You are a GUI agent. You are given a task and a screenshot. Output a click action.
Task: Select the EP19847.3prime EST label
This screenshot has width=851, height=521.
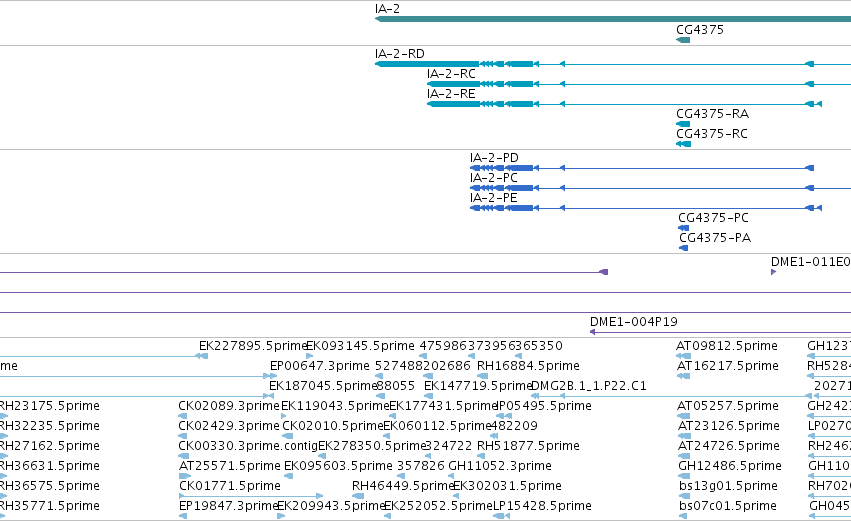[228, 507]
